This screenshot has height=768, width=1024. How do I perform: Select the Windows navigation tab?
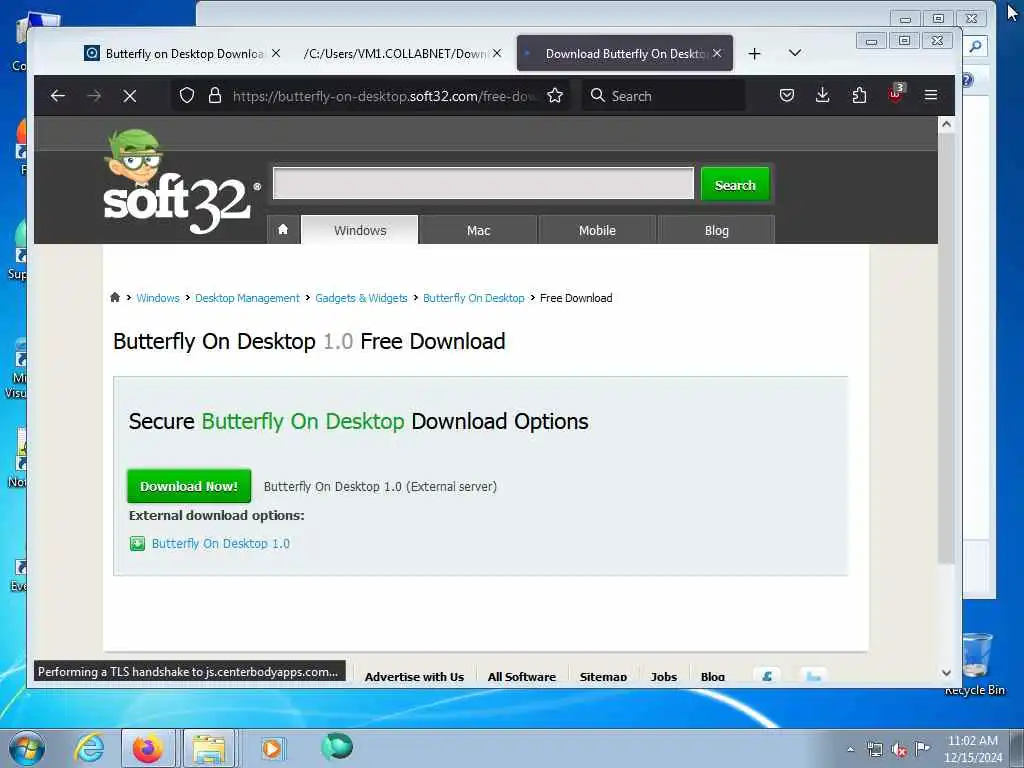360,230
